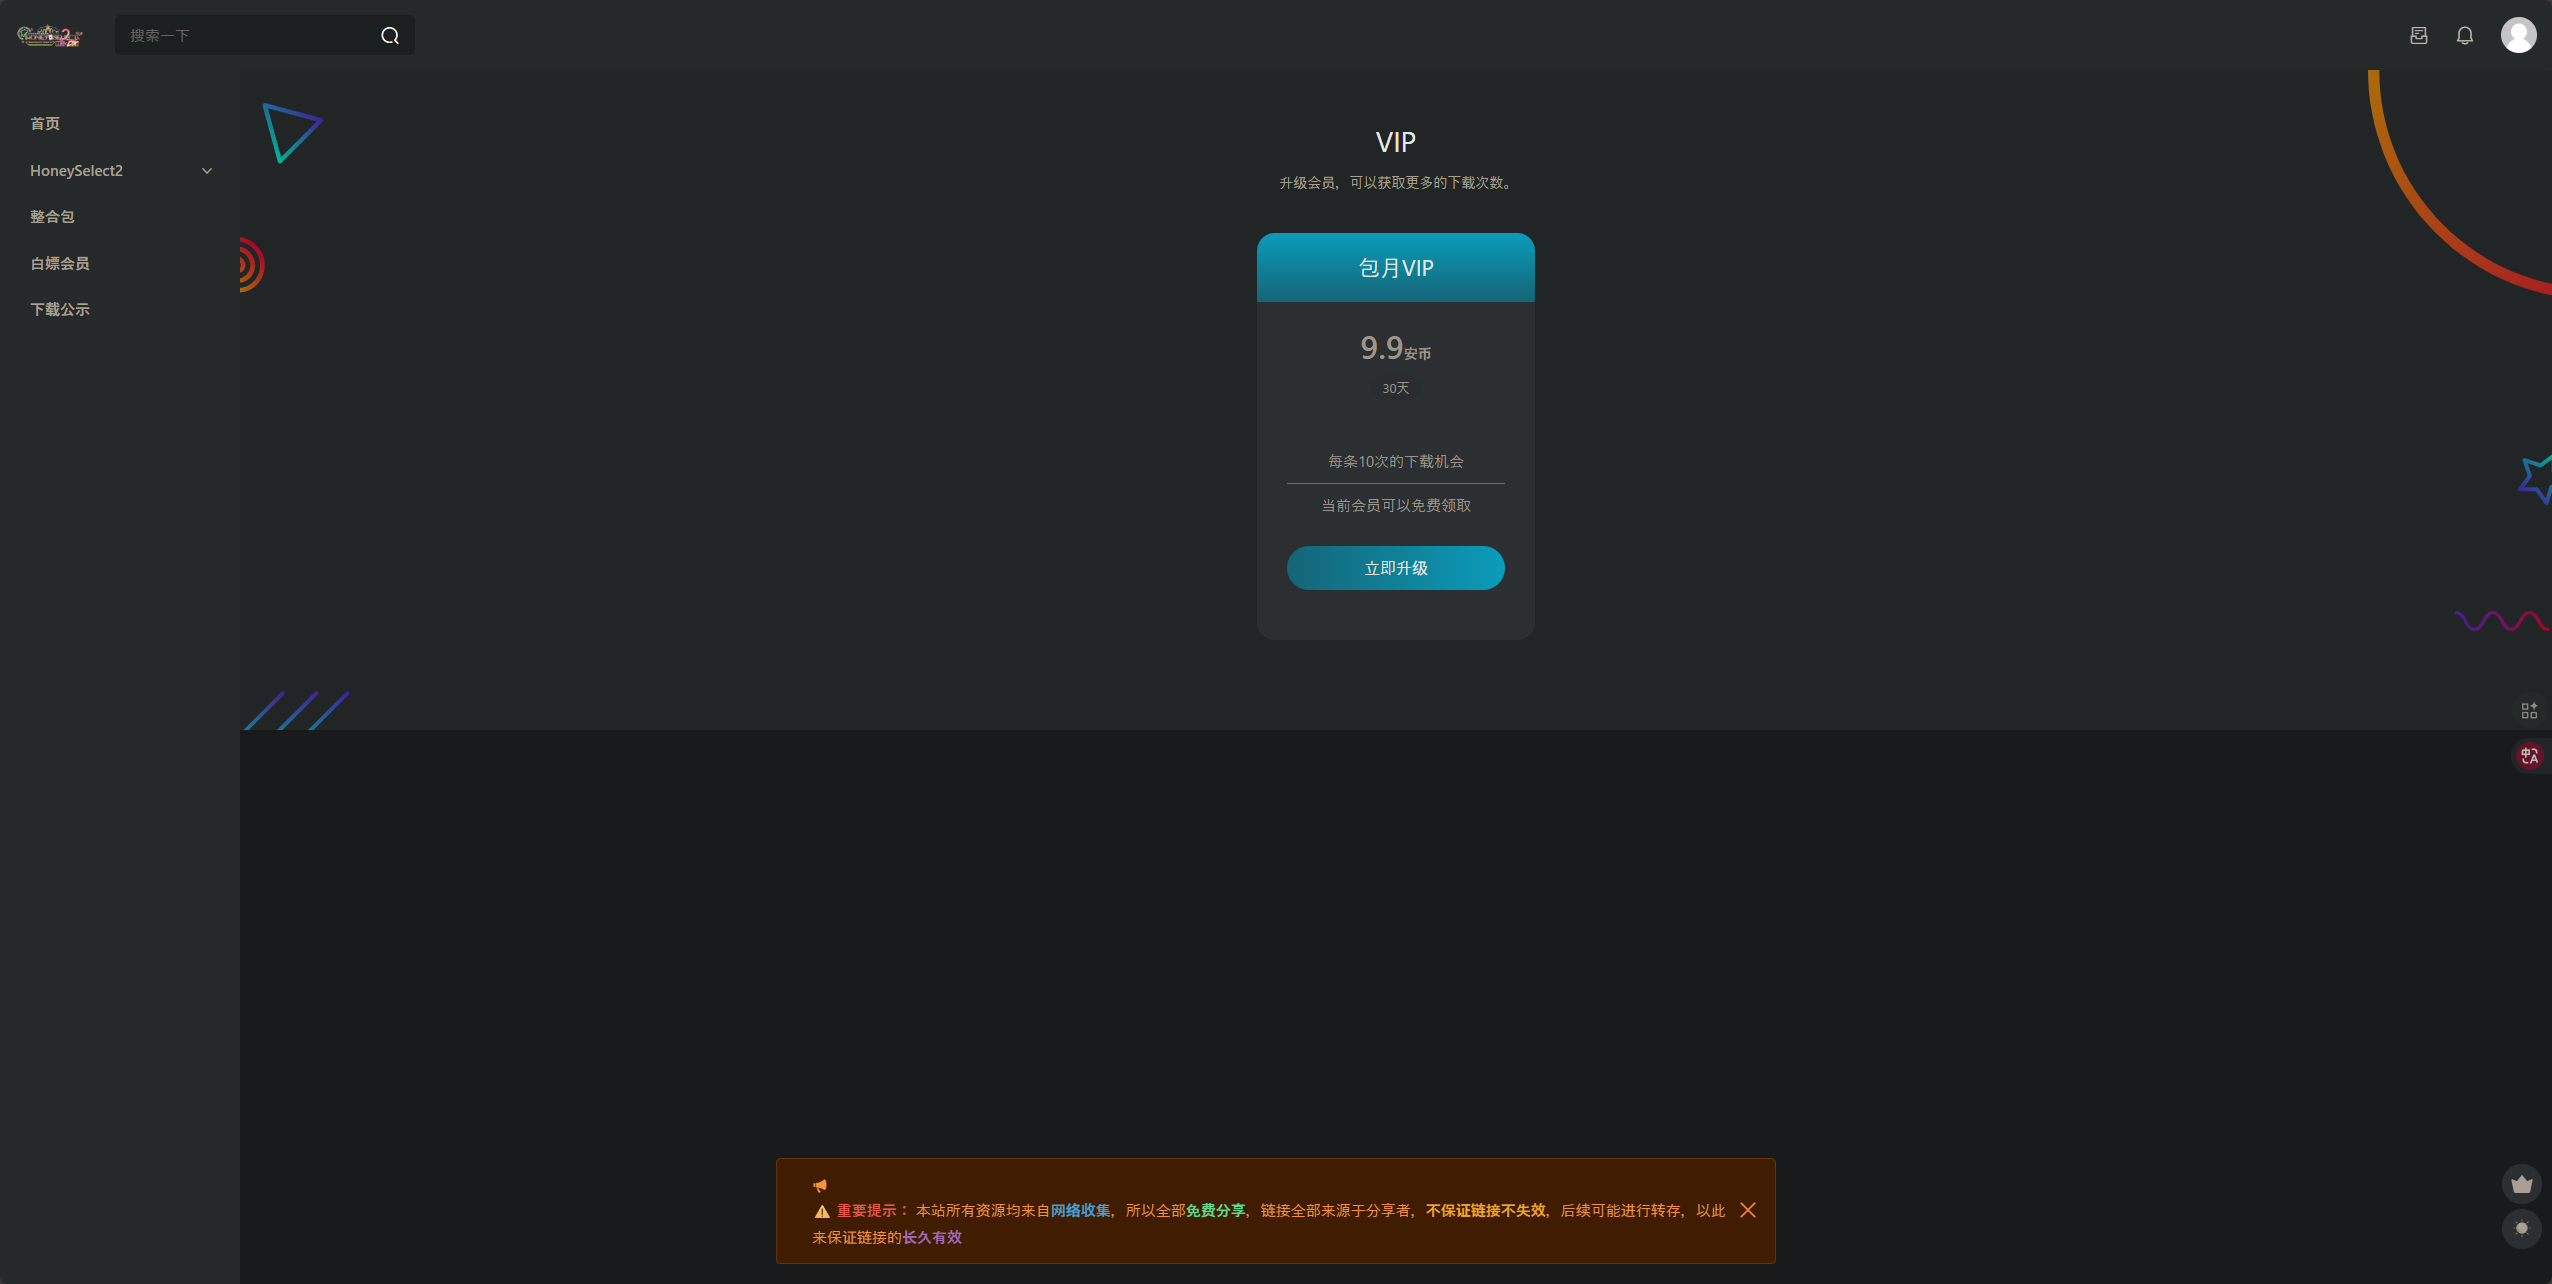Close the orange notice banner
The image size is (2552, 1284).
coord(1748,1210)
